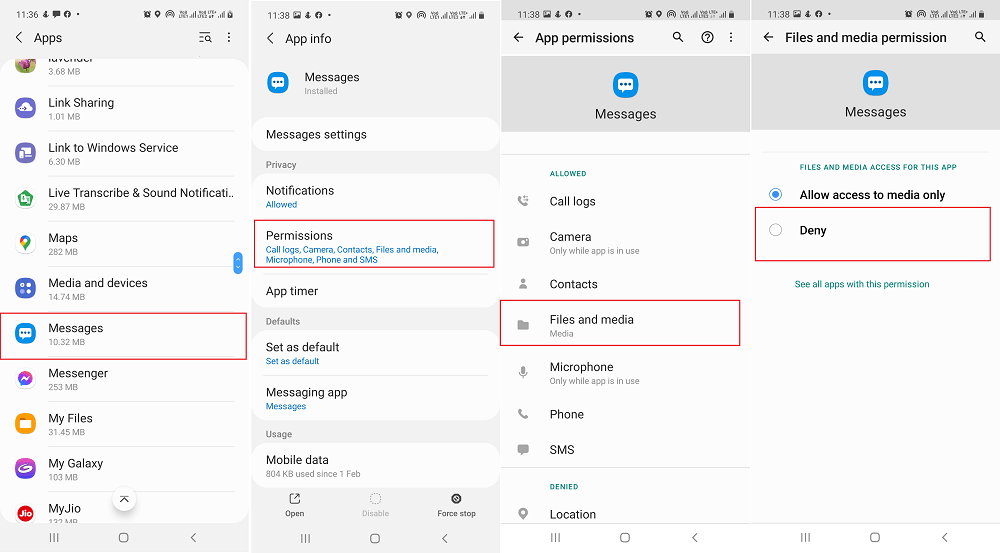
Task: Tap the Media and devices icon
Action: pos(26,289)
